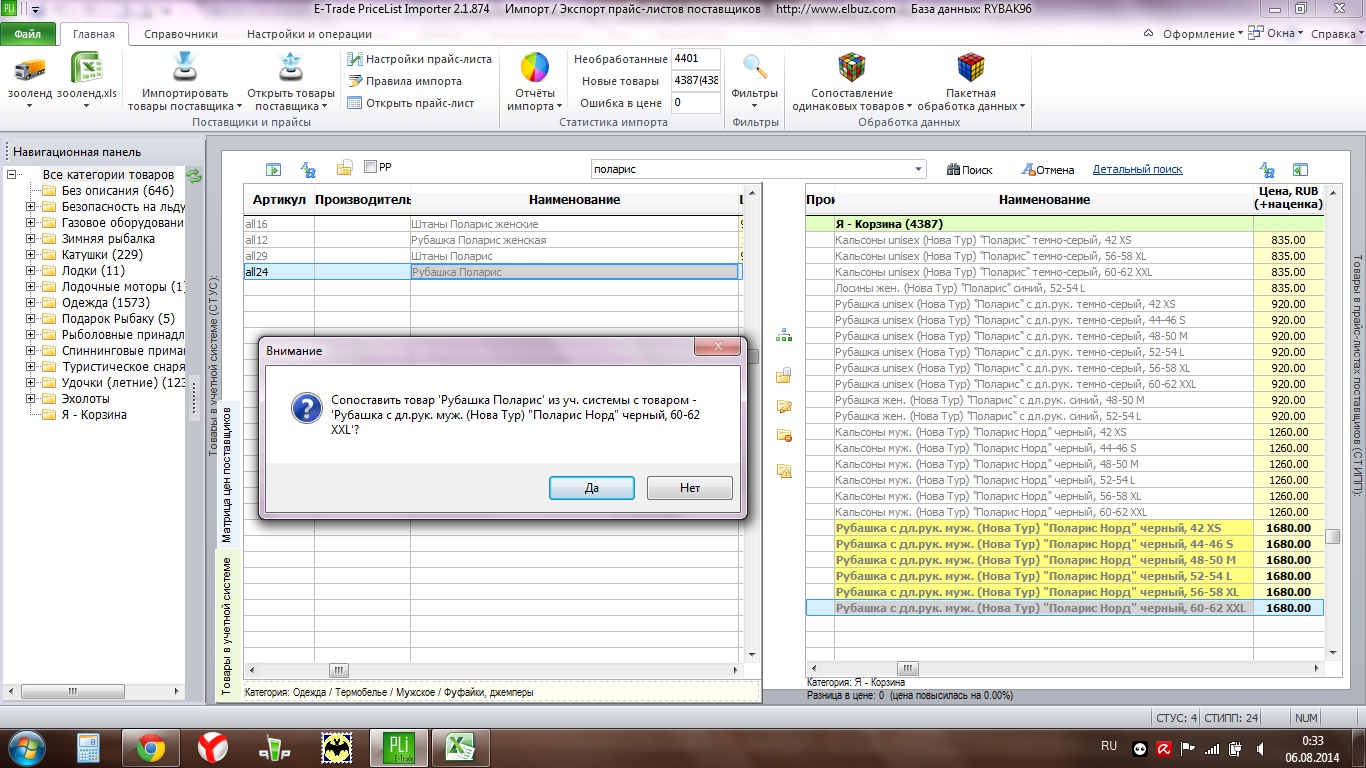
Task: Click the Windows Start button
Action: point(26,747)
